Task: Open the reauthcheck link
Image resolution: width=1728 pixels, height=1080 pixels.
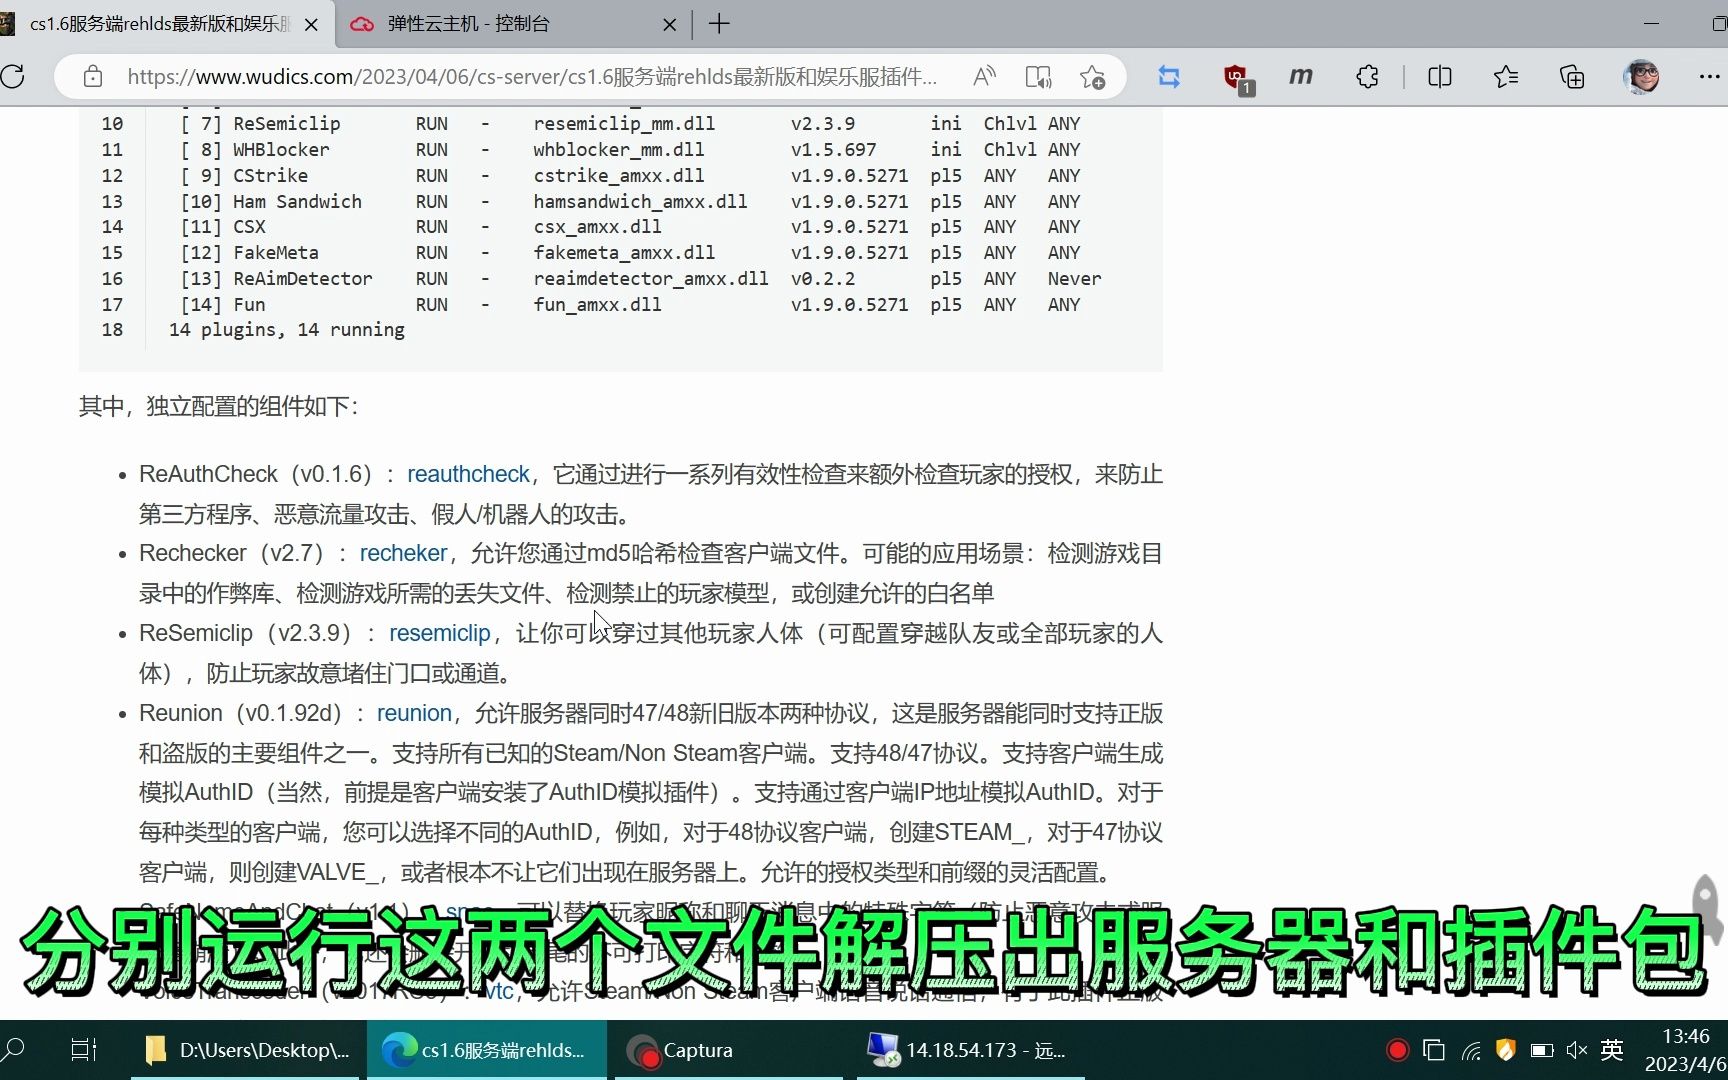Action: (x=468, y=474)
